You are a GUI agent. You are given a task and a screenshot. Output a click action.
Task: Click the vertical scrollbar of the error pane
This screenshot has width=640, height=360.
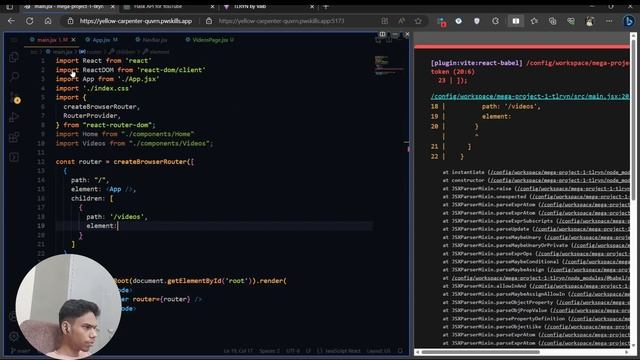click(633, 120)
